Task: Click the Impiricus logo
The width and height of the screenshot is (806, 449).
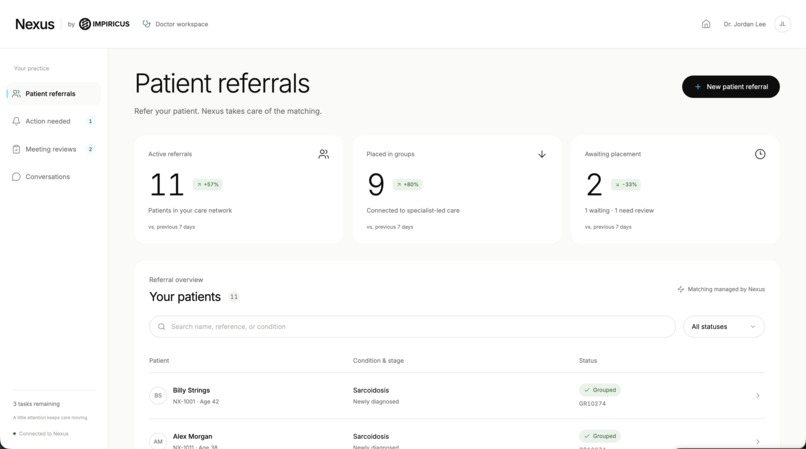Action: click(104, 24)
